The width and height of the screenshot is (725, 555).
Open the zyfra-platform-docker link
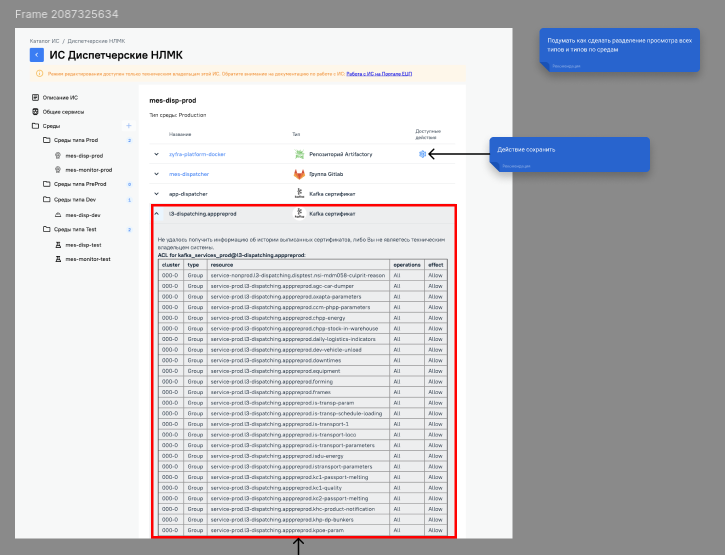coord(197,154)
